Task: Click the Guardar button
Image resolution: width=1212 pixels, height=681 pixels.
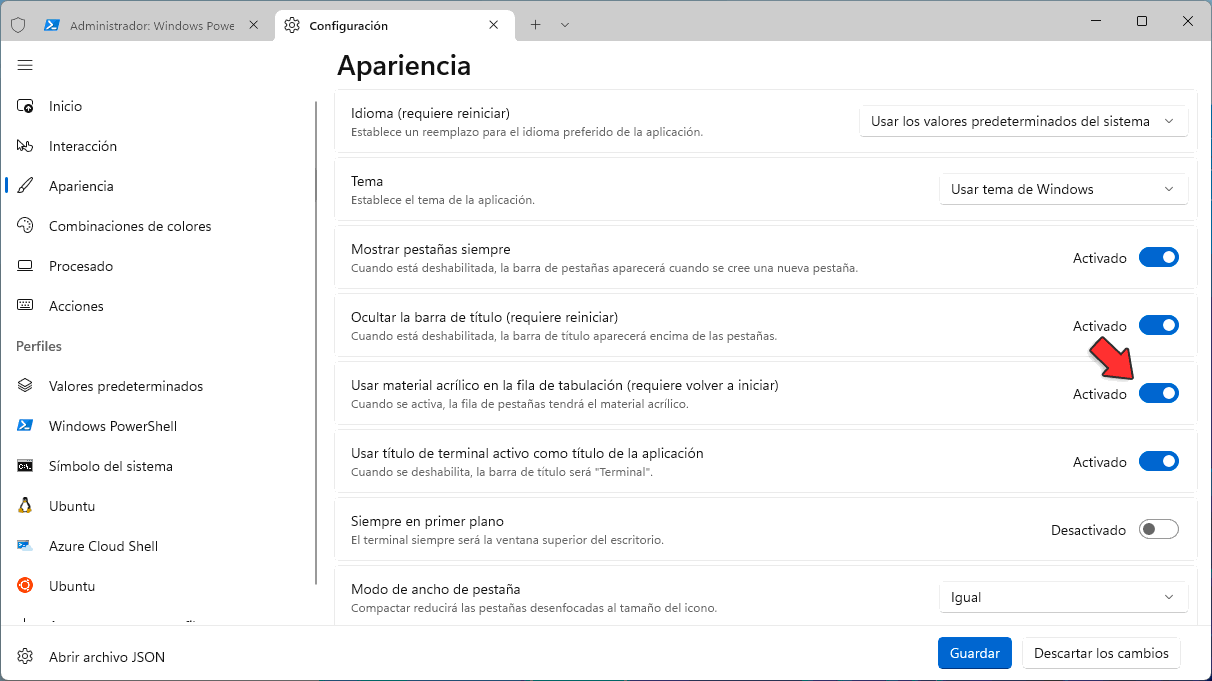Action: pyautogui.click(x=974, y=653)
